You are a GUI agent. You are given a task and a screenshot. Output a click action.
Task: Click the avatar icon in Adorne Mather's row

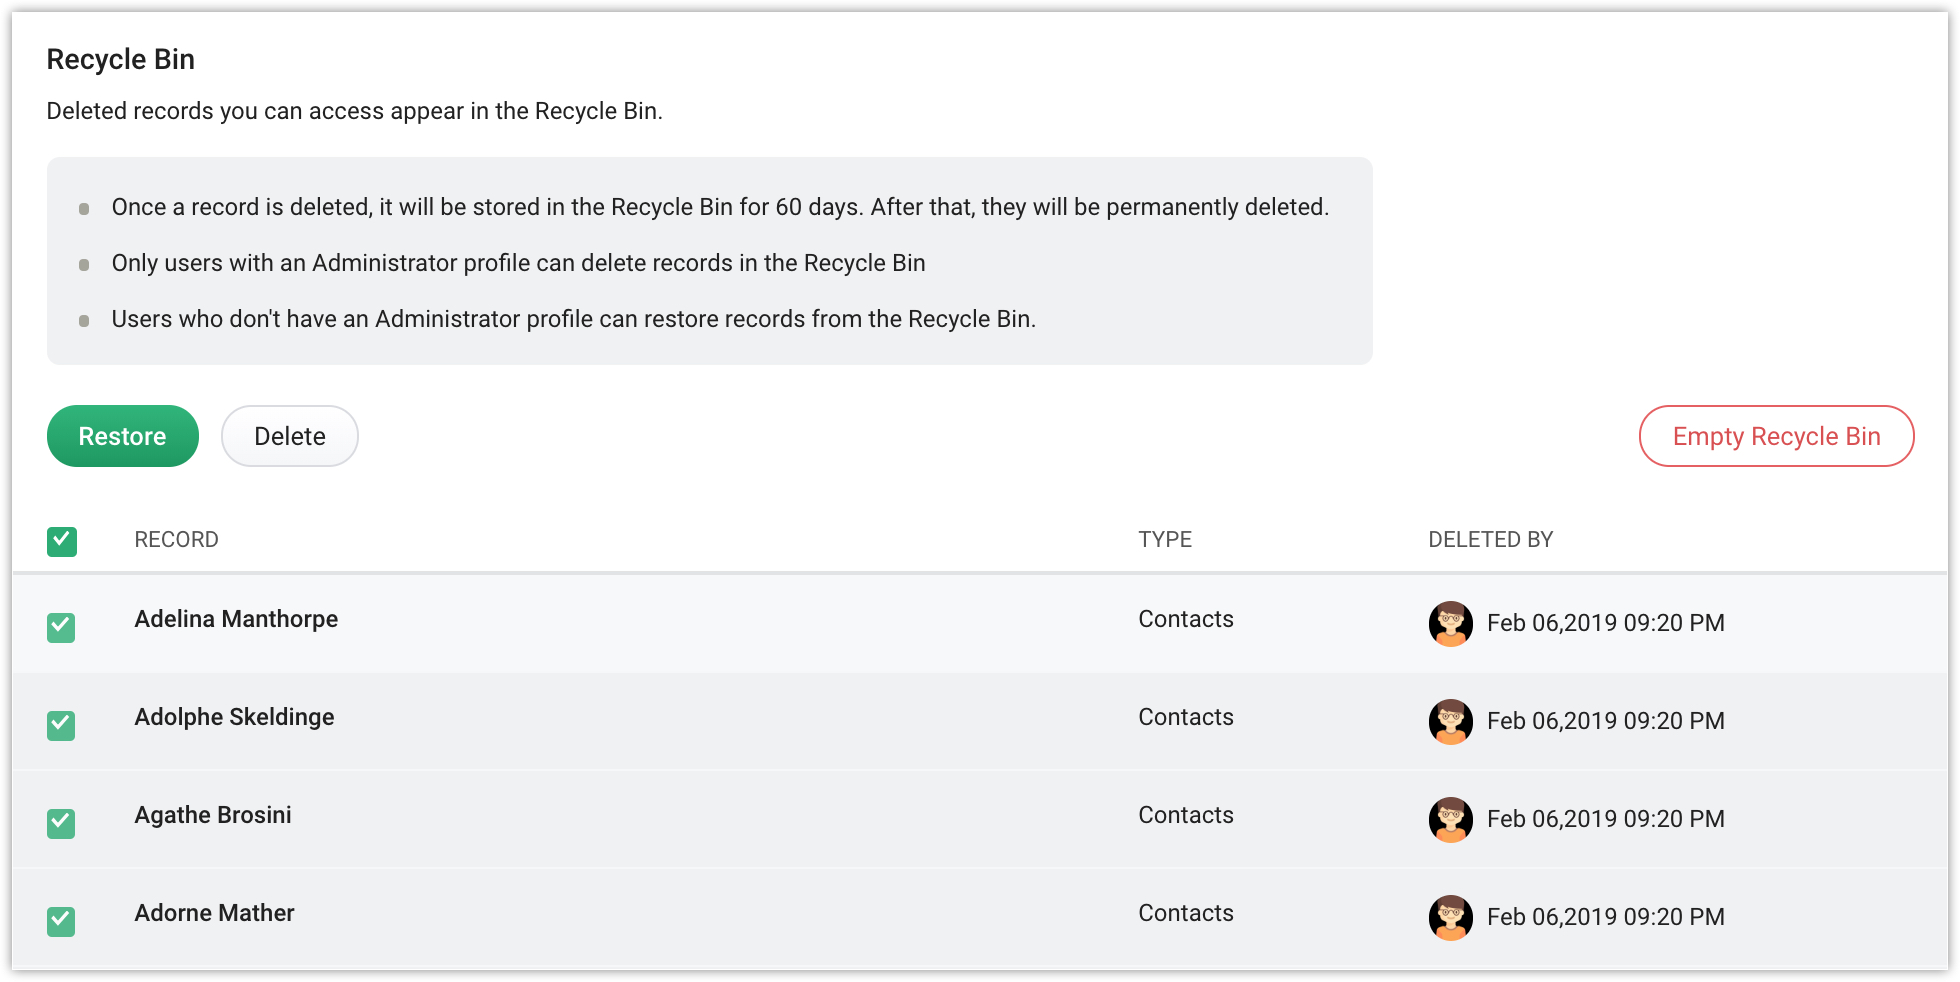pyautogui.click(x=1450, y=917)
